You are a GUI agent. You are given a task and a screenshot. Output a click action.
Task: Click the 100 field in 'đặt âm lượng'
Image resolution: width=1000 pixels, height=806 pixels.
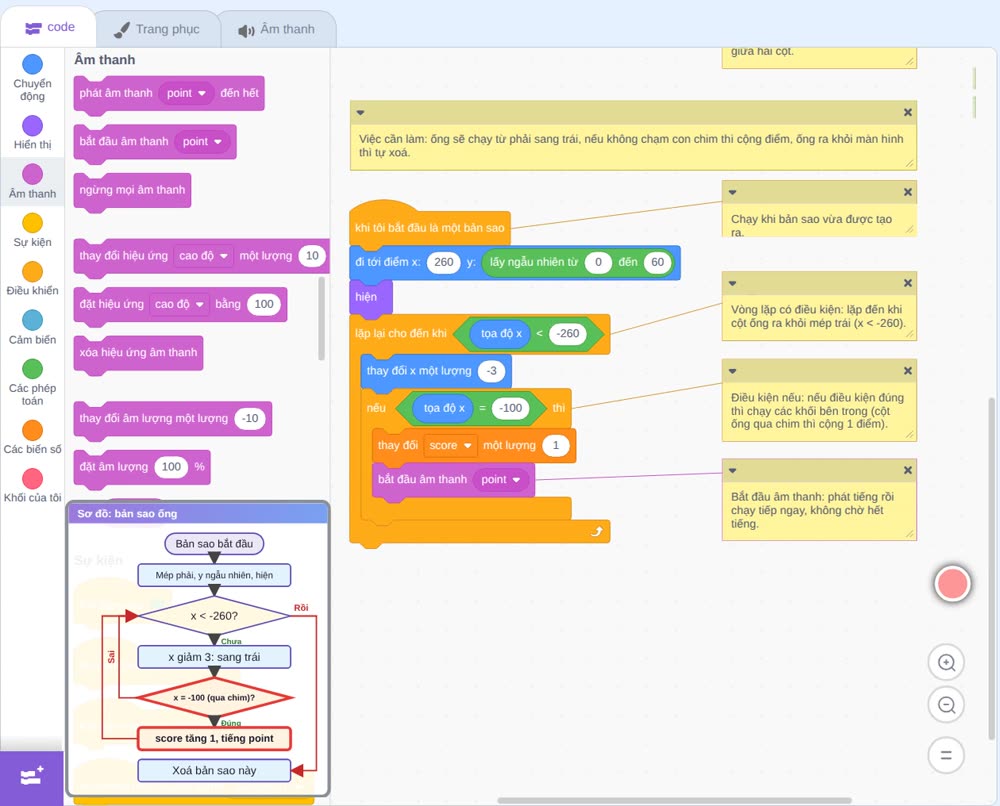[171, 467]
